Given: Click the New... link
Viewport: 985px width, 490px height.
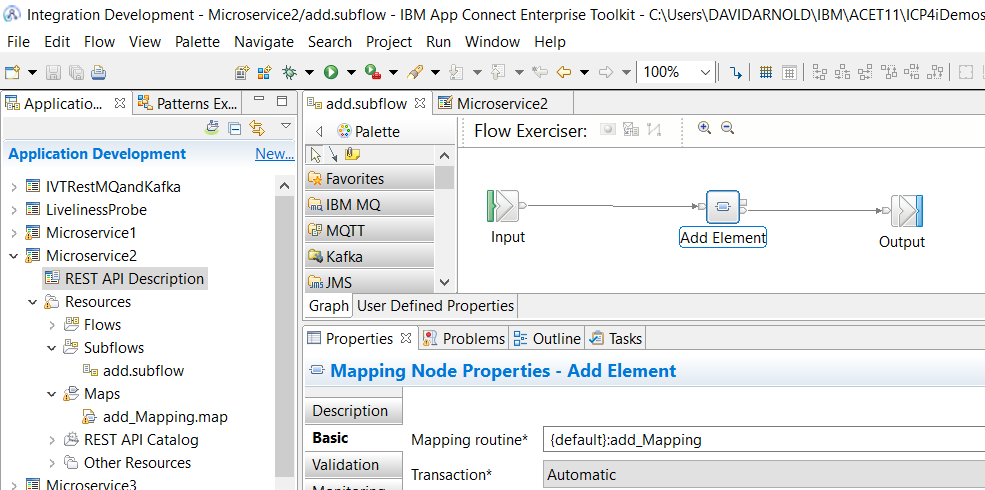Looking at the screenshot, I should click(x=275, y=154).
